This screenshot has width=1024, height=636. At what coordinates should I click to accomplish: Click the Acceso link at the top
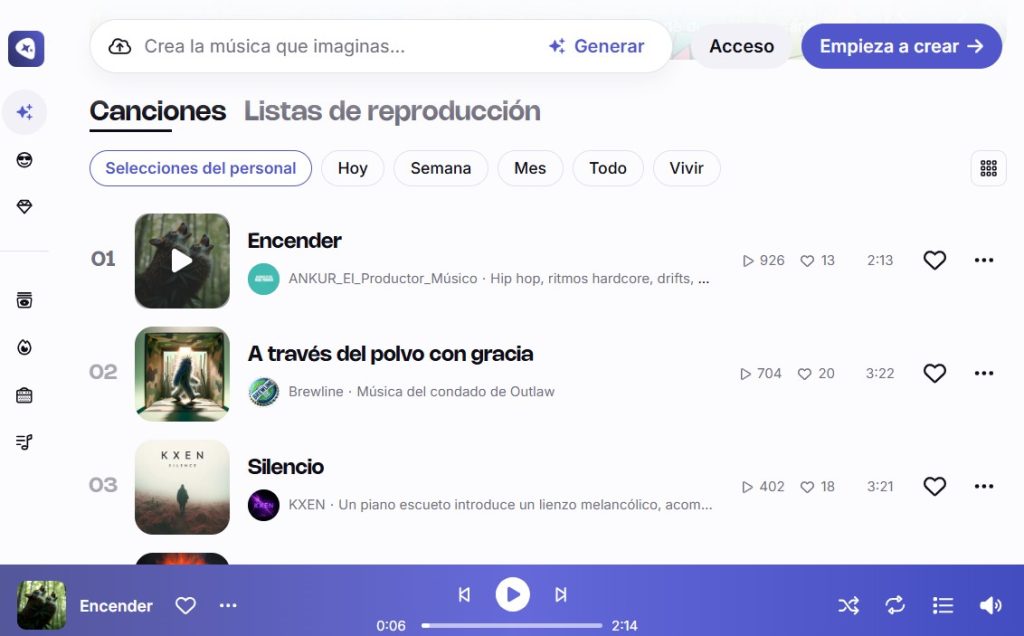click(741, 46)
